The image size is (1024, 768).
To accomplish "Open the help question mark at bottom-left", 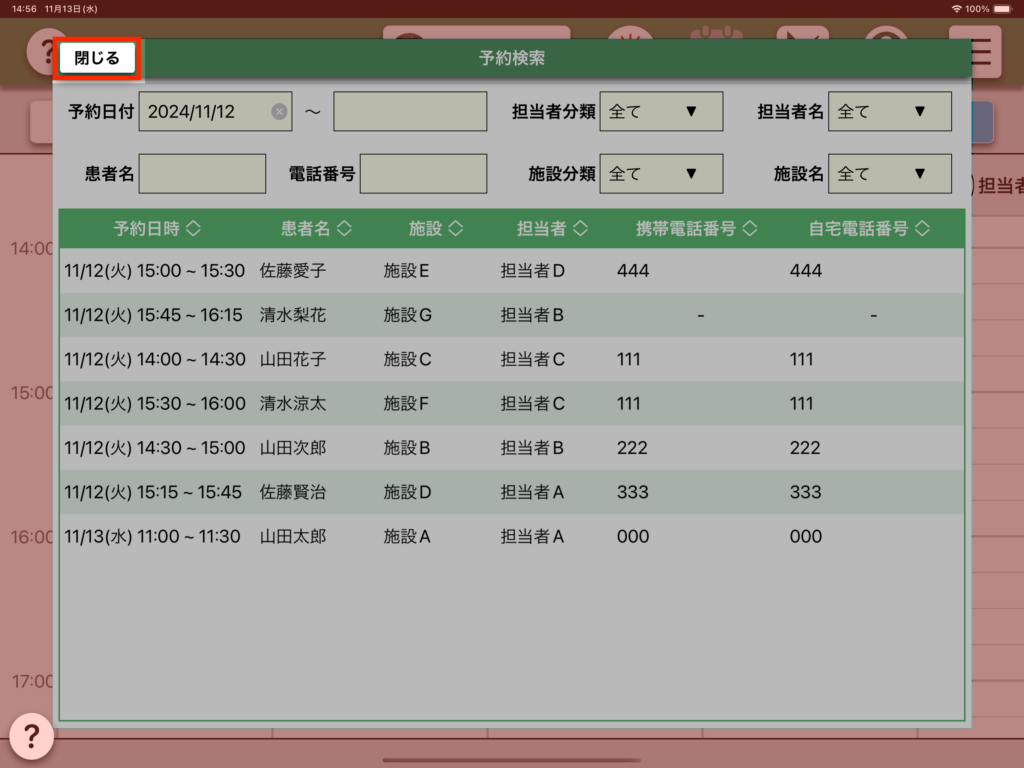I will tap(31, 737).
